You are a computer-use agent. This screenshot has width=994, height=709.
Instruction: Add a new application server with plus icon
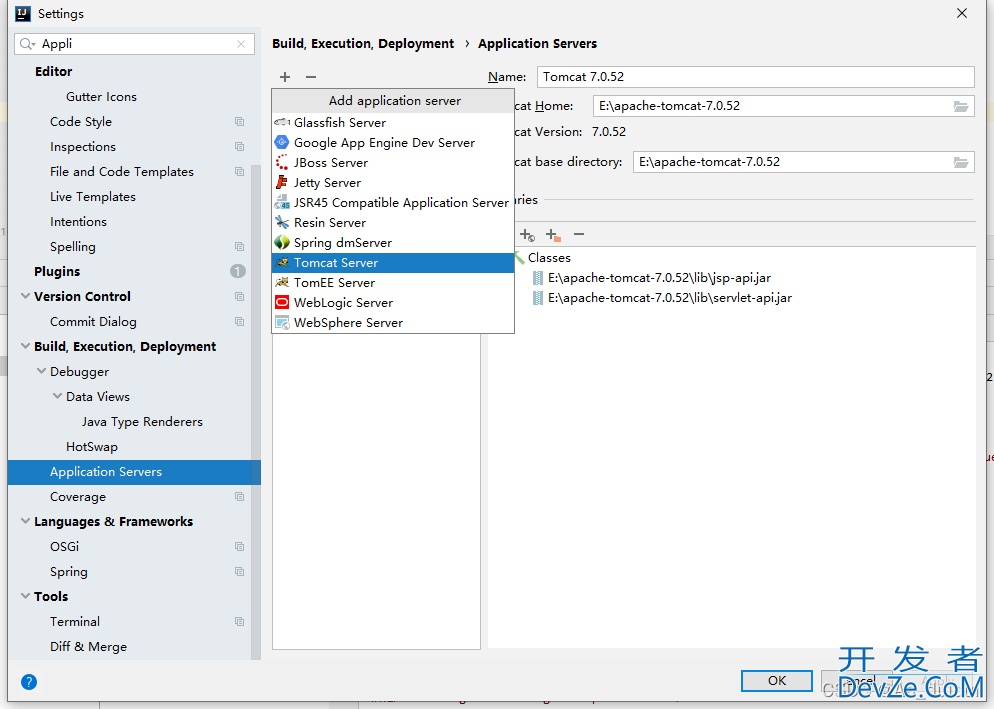click(285, 77)
